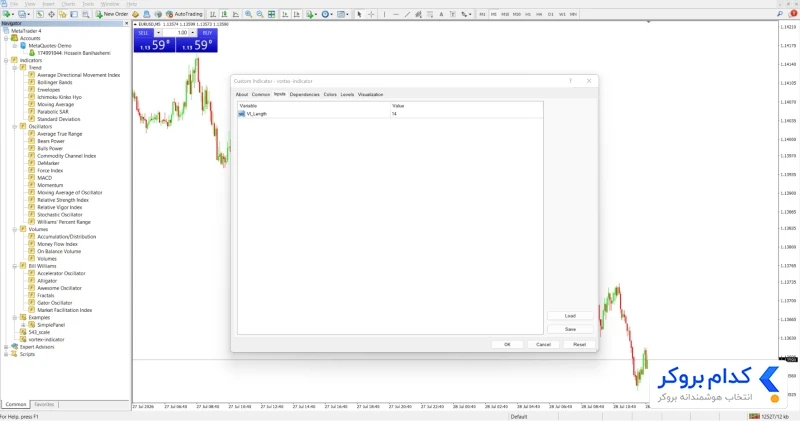Zoom in on the chart

click(248, 14)
